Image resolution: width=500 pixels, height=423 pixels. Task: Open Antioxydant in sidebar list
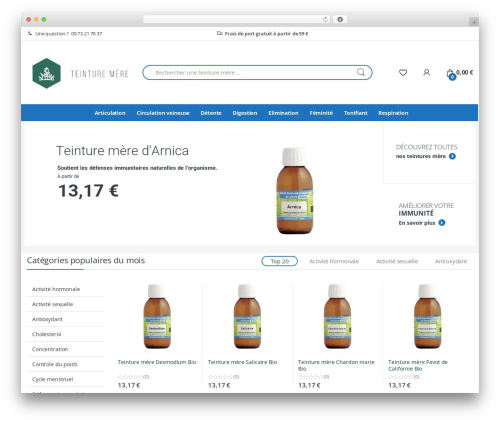coord(47,319)
